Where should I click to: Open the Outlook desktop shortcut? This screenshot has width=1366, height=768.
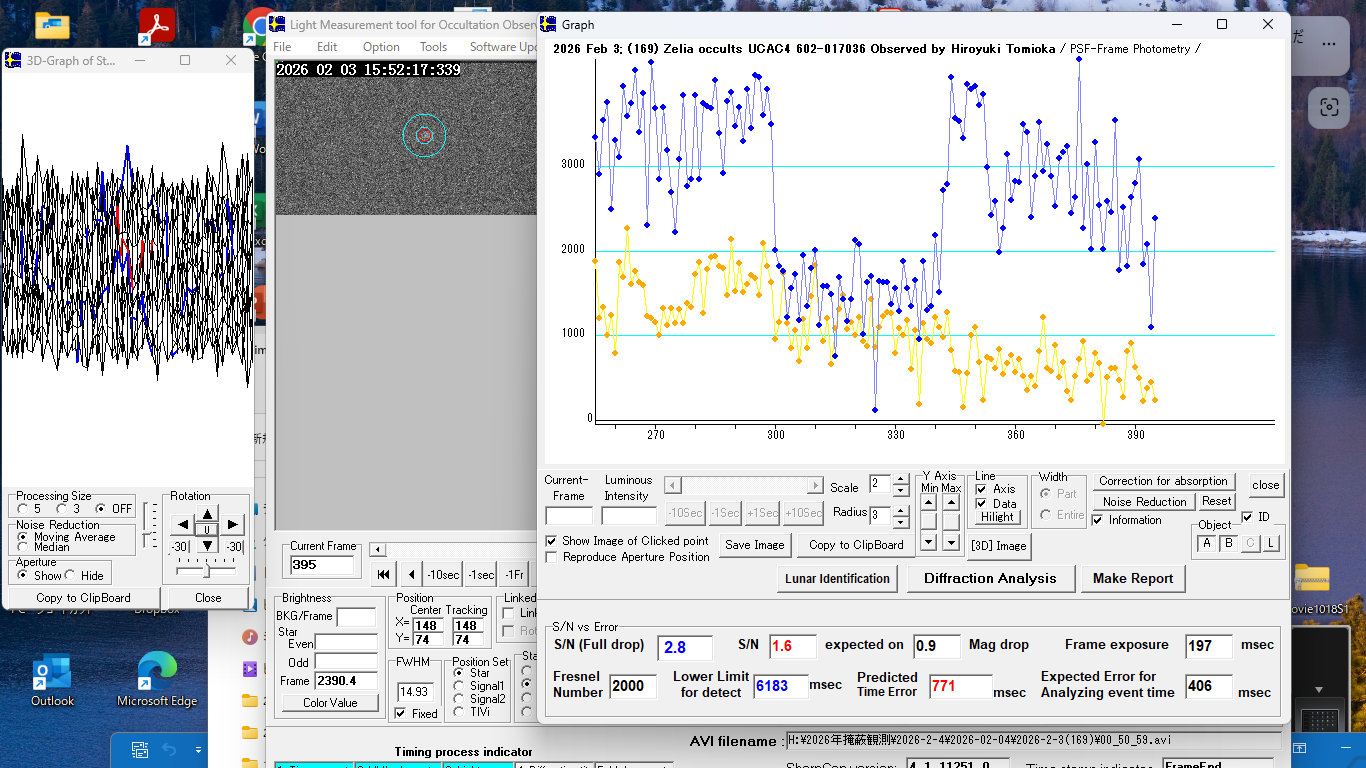(52, 670)
